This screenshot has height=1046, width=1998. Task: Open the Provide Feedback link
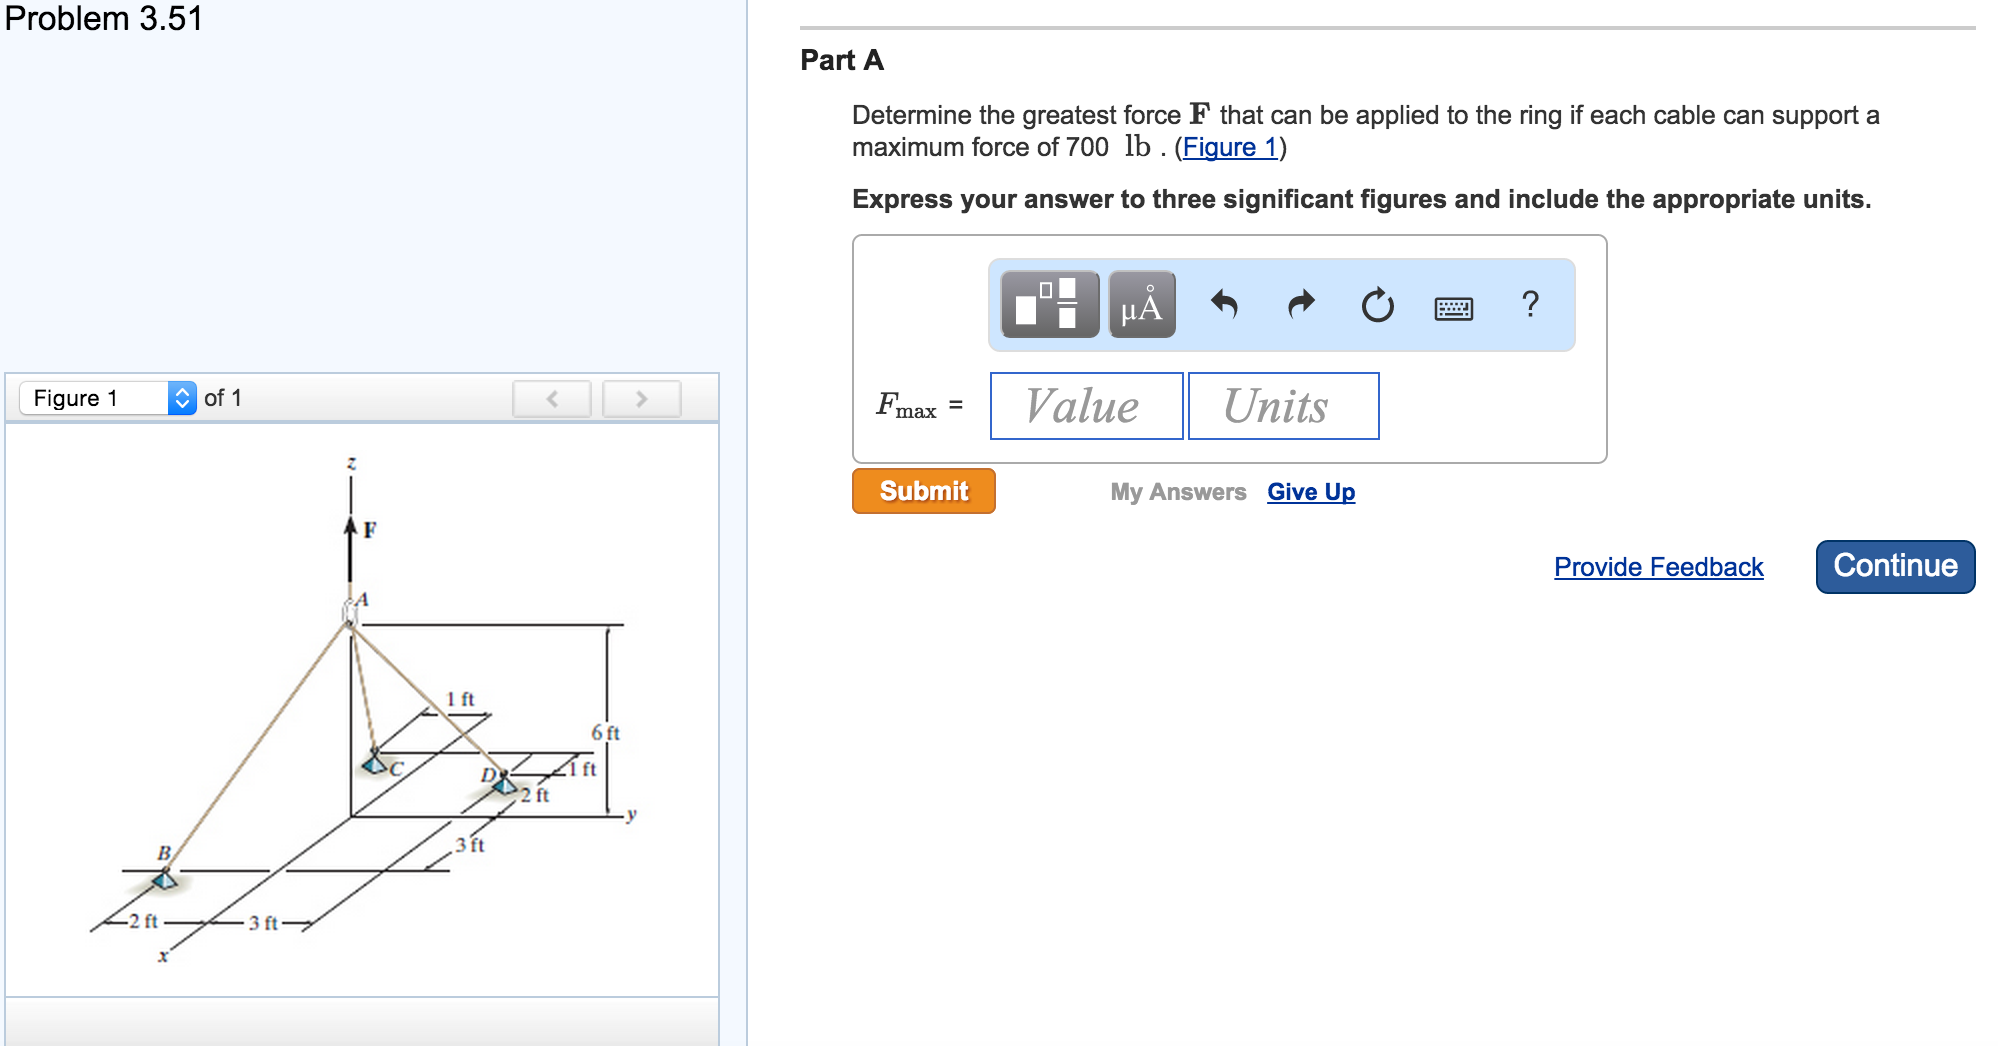pyautogui.click(x=1658, y=567)
